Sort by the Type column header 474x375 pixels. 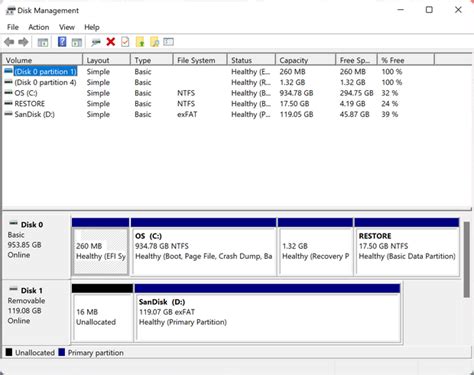click(152, 60)
